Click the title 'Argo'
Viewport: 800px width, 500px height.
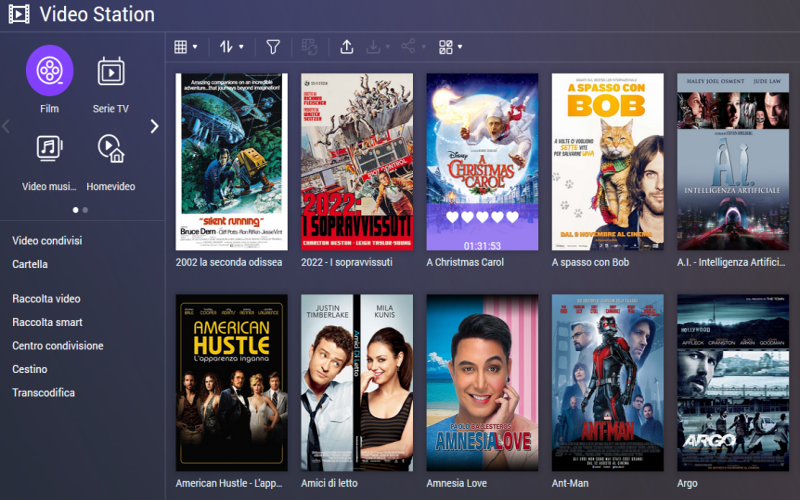687,483
